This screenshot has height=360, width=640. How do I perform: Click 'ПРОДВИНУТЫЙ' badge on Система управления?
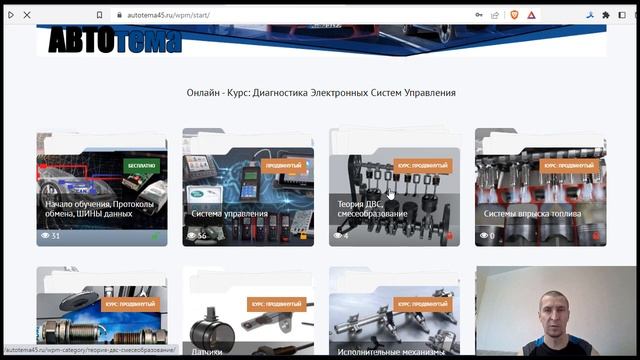(283, 166)
